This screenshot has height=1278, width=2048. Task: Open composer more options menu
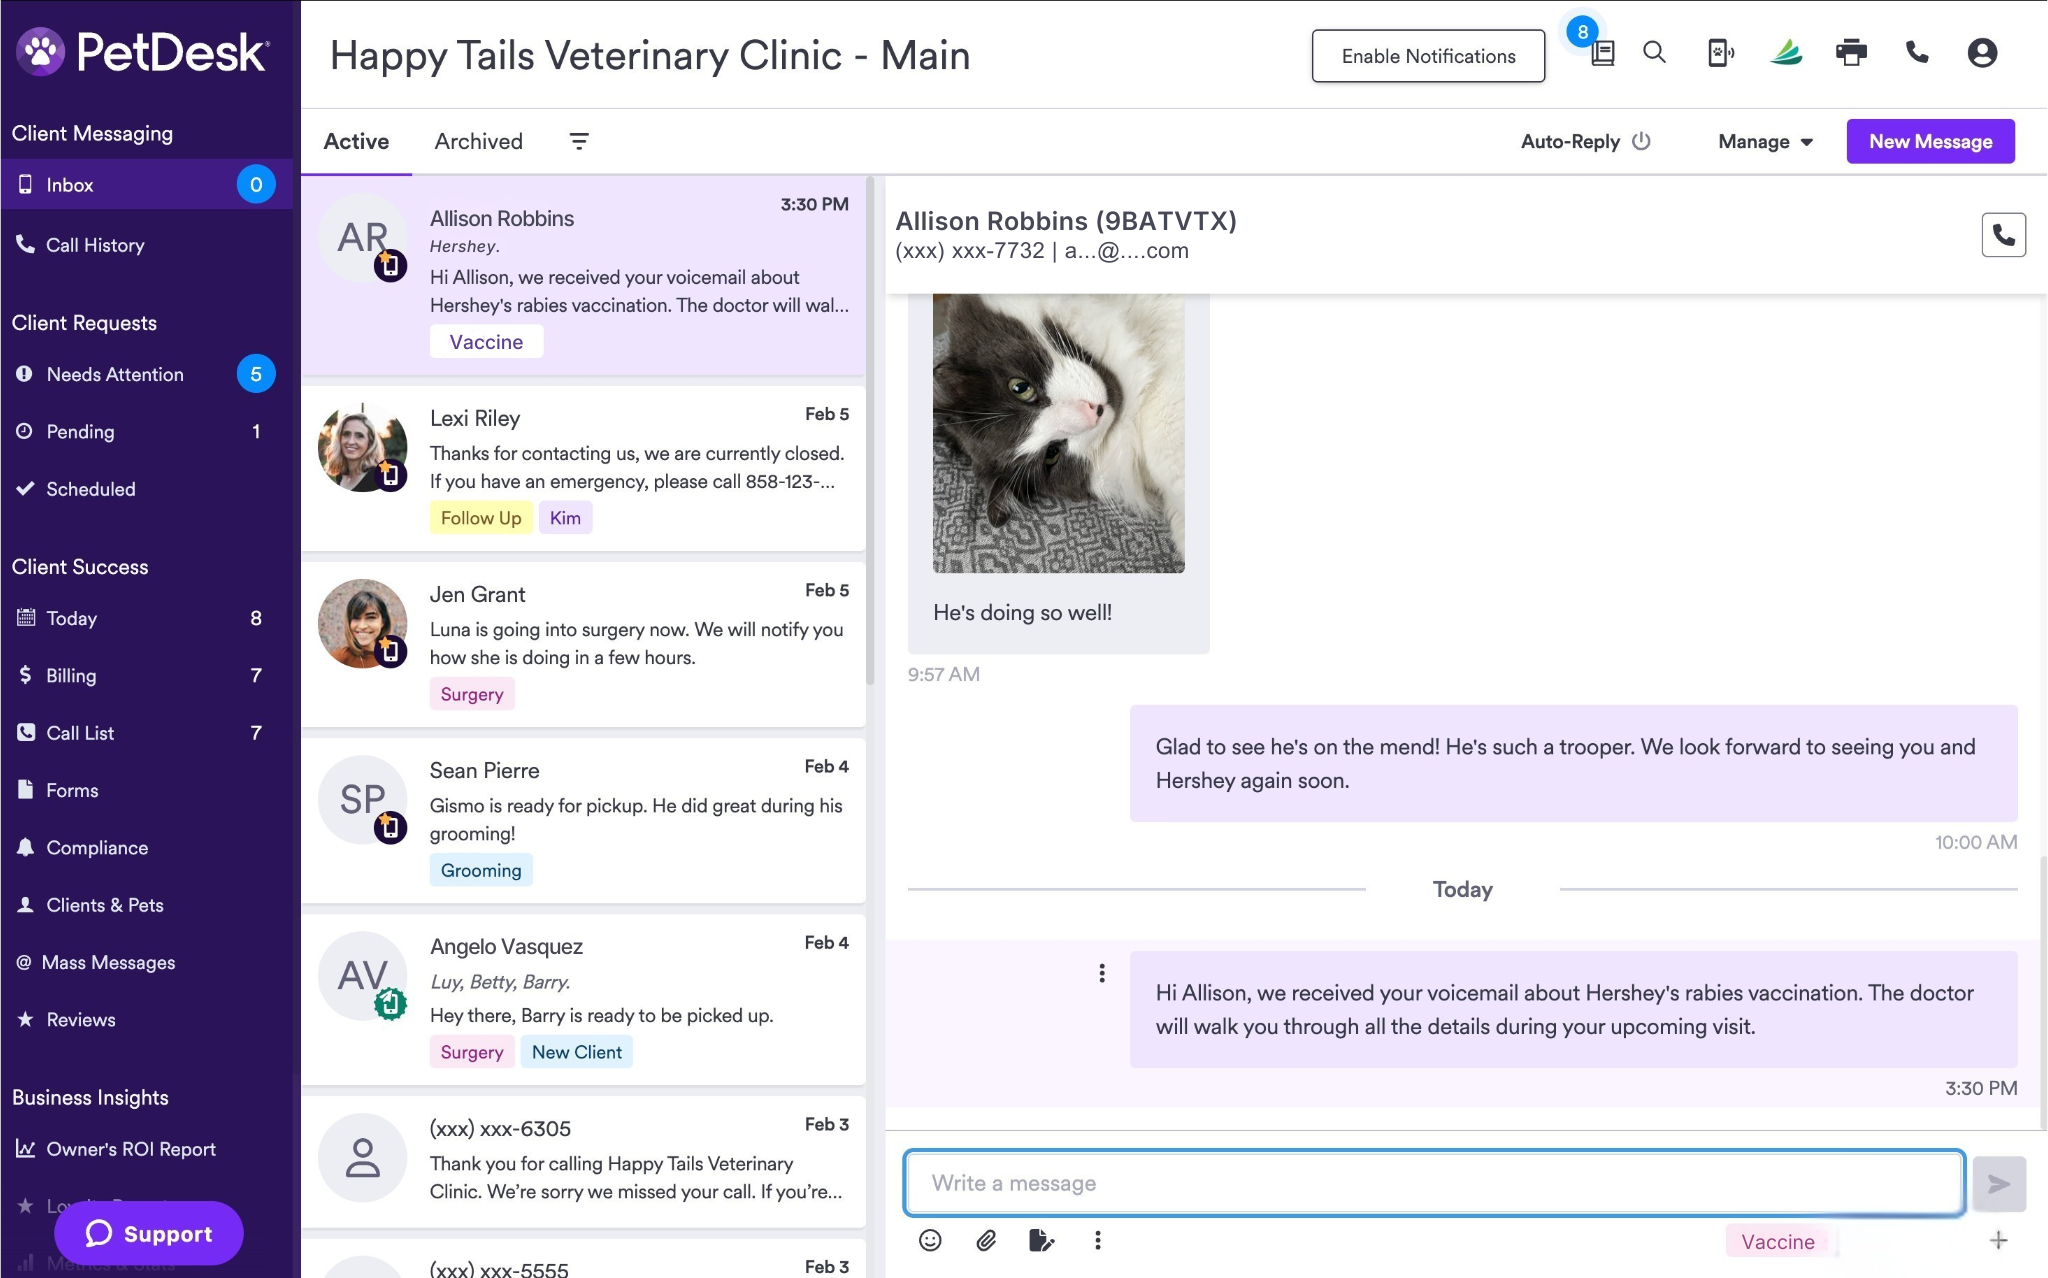pyautogui.click(x=1098, y=1241)
